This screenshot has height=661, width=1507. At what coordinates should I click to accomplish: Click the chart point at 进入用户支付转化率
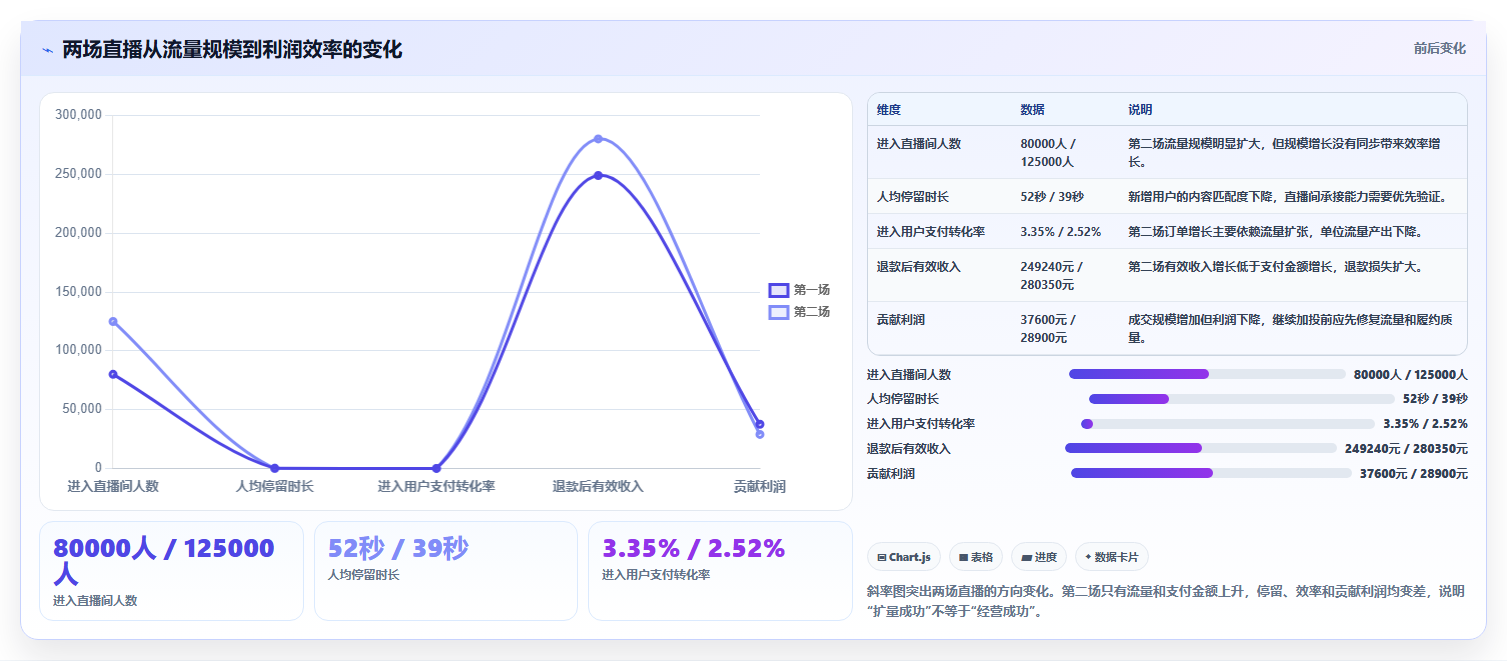click(x=436, y=468)
